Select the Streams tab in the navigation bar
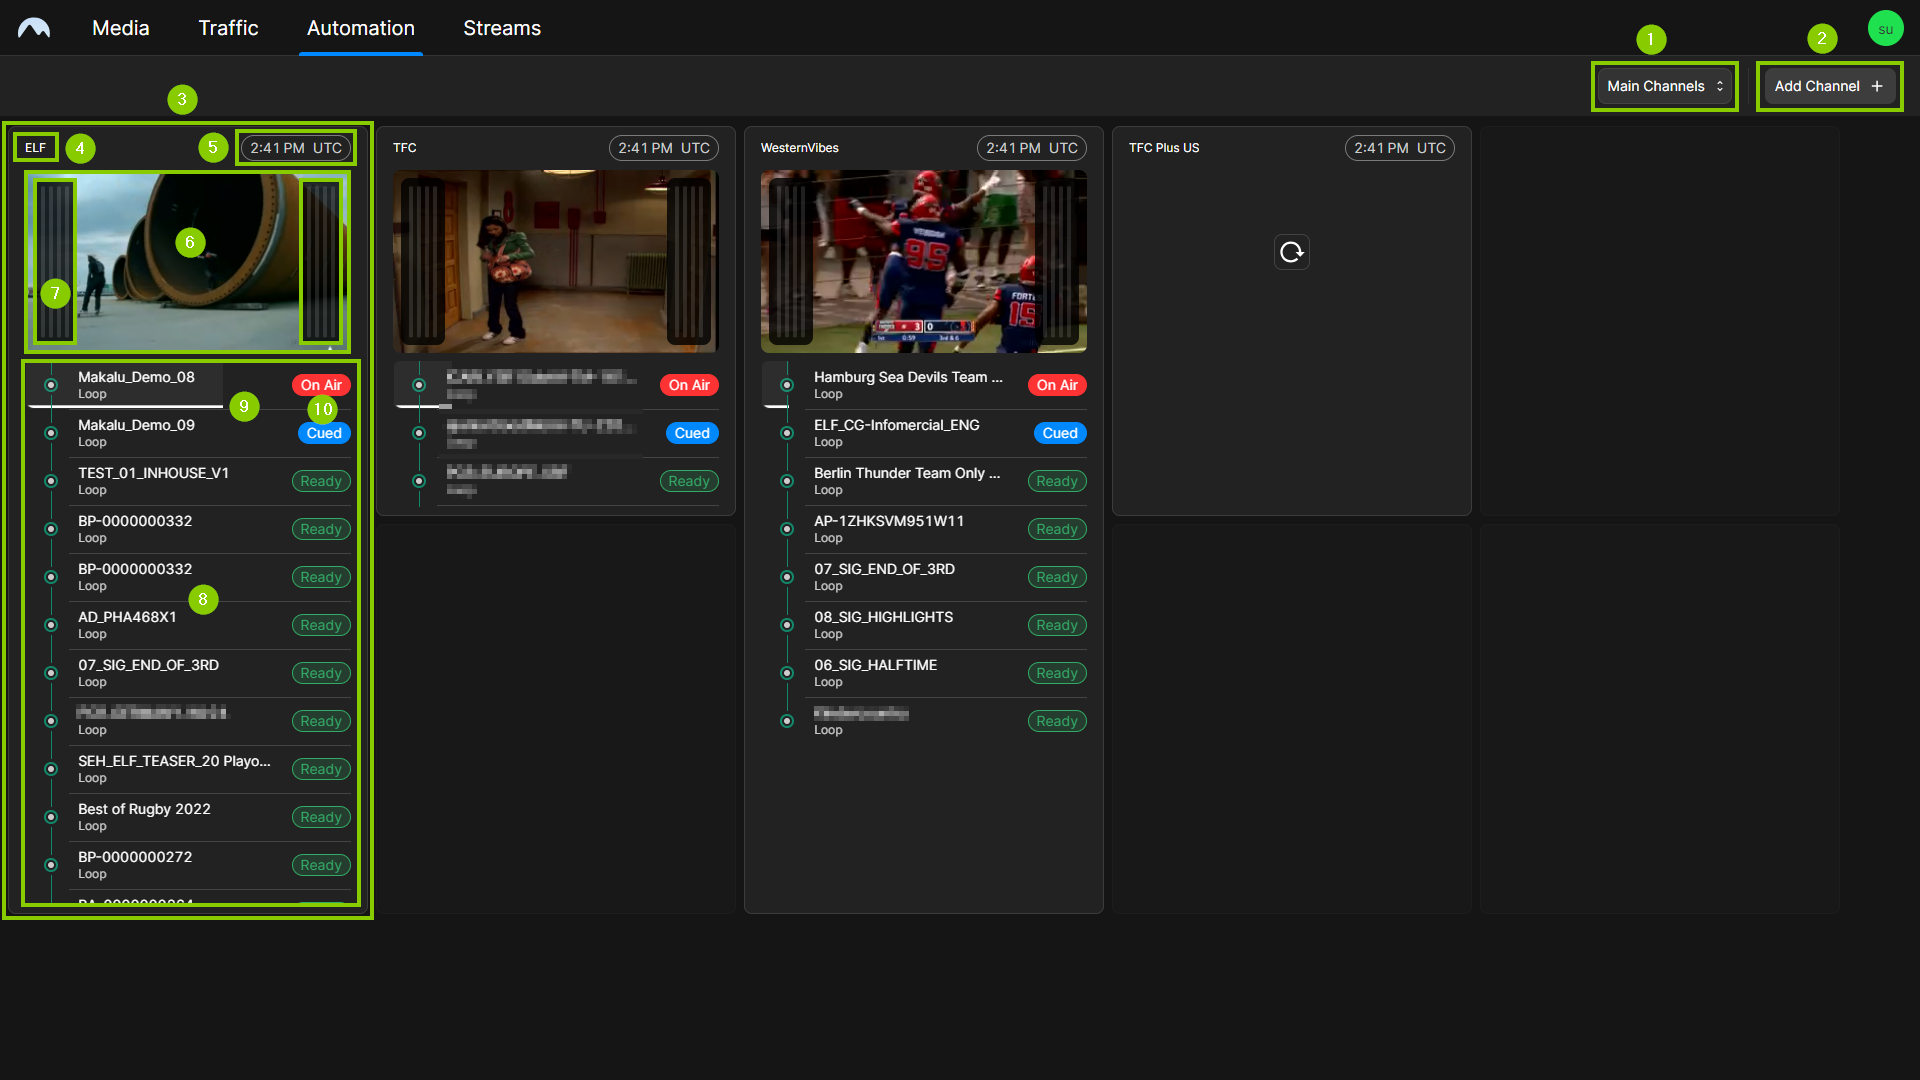The image size is (1920, 1080). [501, 28]
